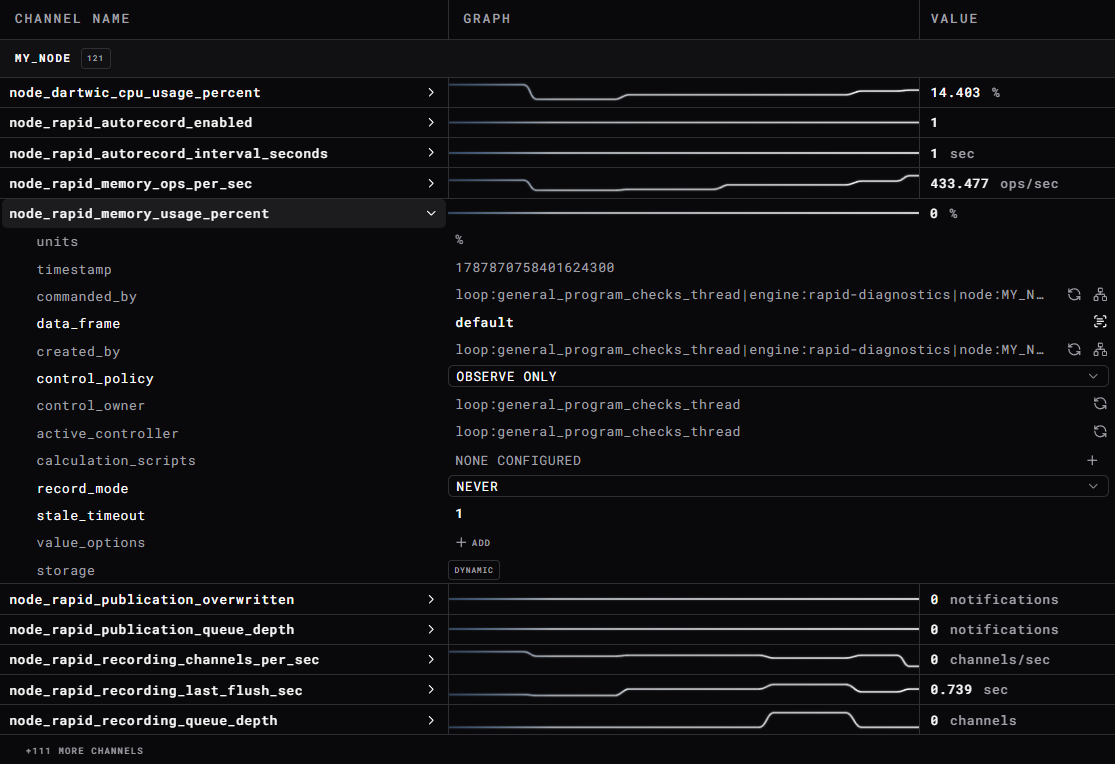
Task: Click the 0.739 sec value
Action: (969, 690)
